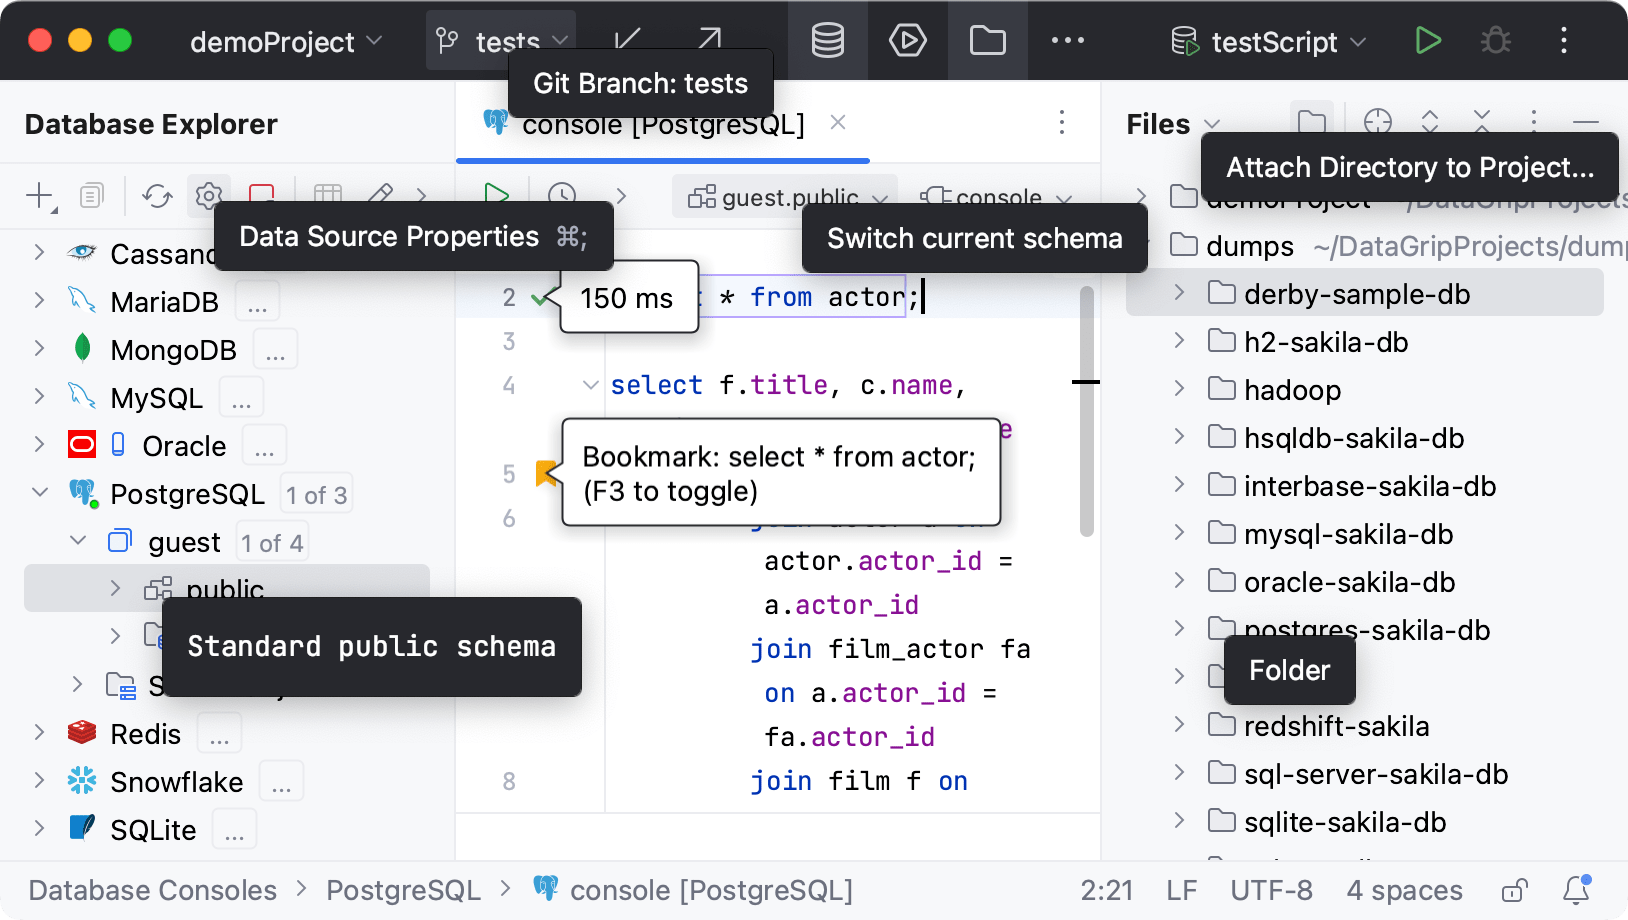Viewport: 1628px width, 920px height.
Task: Refresh database connections in Database Explorer
Action: tap(157, 196)
